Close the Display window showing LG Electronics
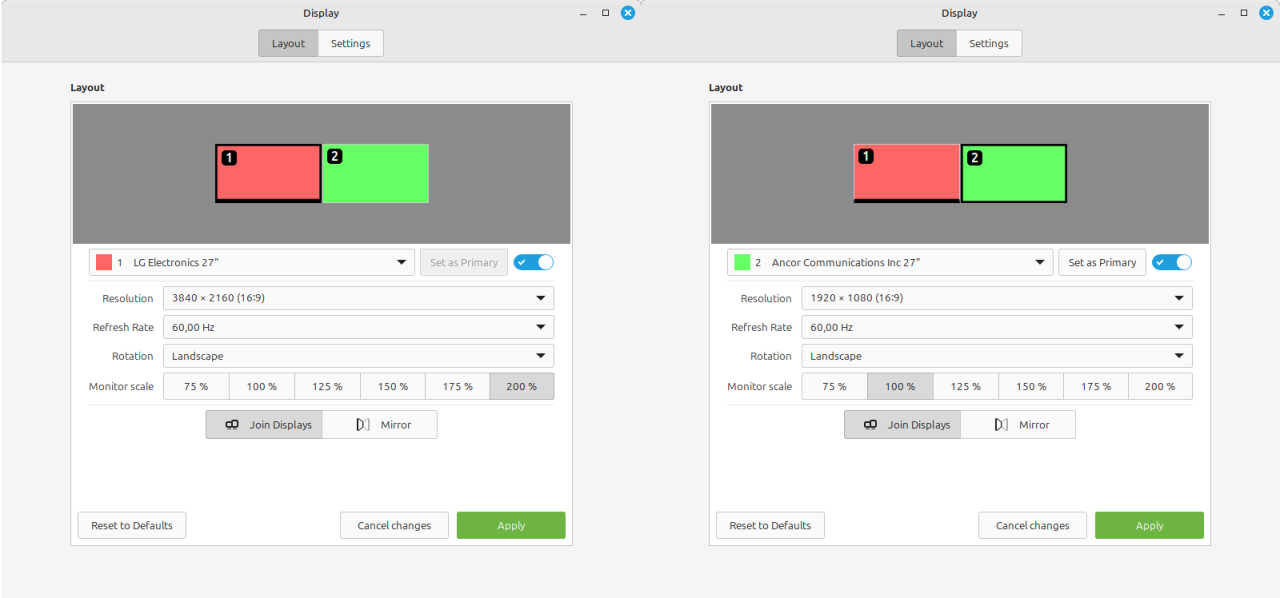 click(627, 13)
